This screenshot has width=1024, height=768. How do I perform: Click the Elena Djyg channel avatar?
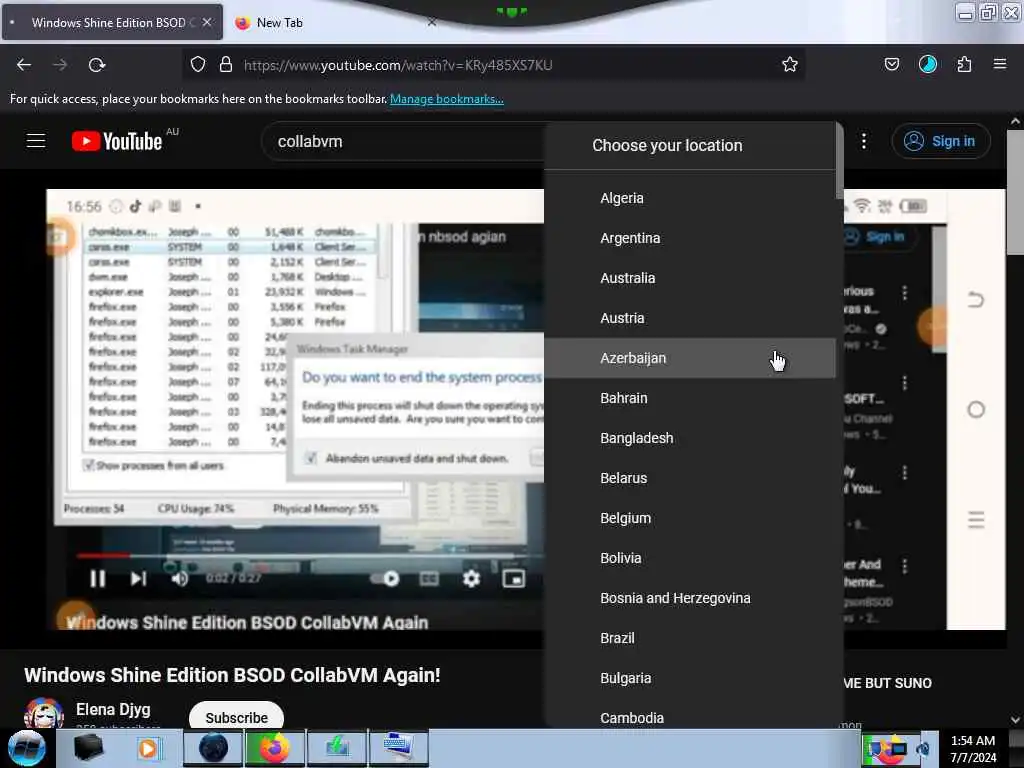44,713
